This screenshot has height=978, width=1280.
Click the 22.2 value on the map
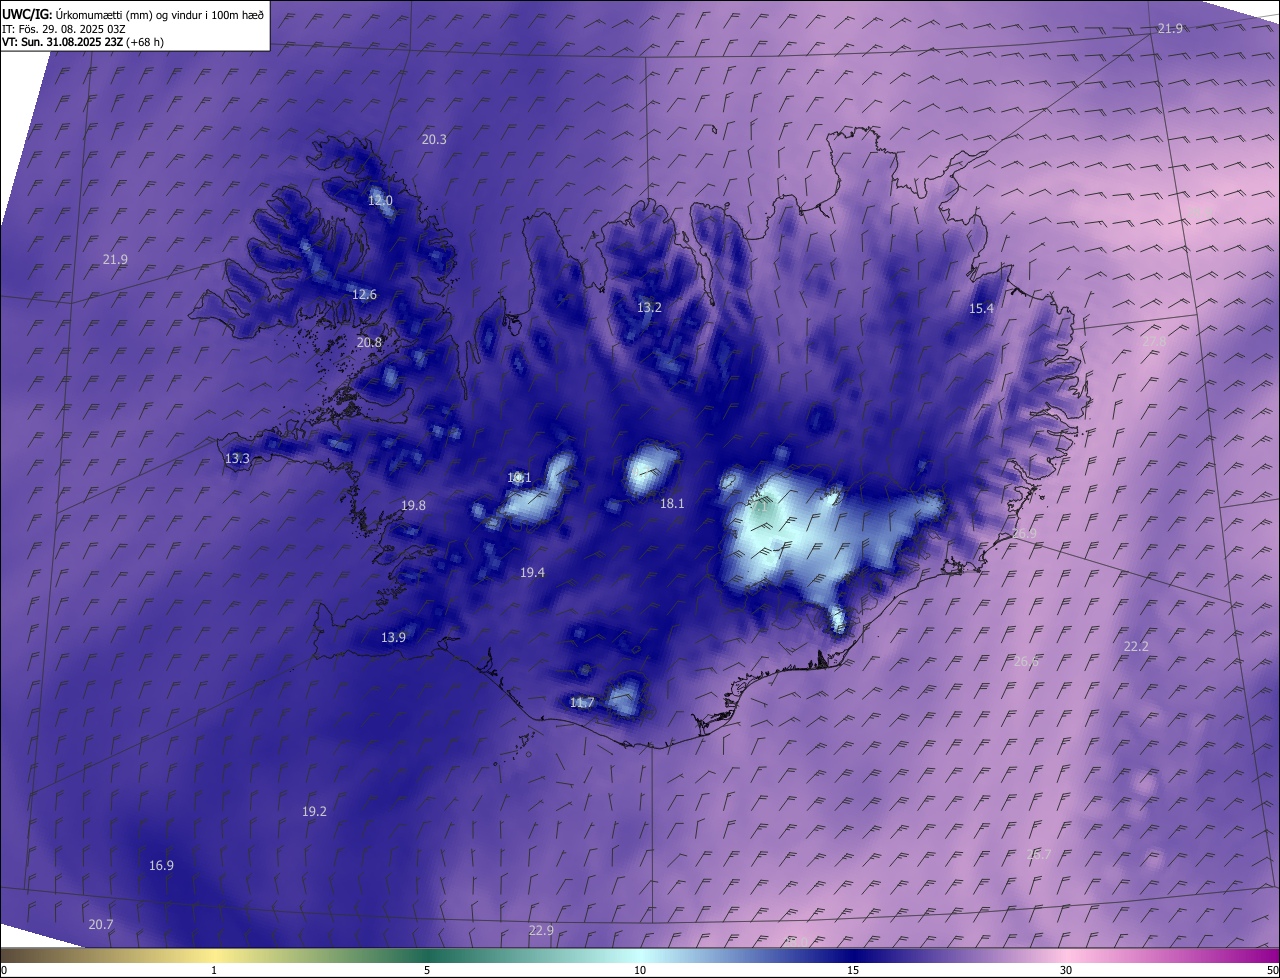tap(1136, 647)
